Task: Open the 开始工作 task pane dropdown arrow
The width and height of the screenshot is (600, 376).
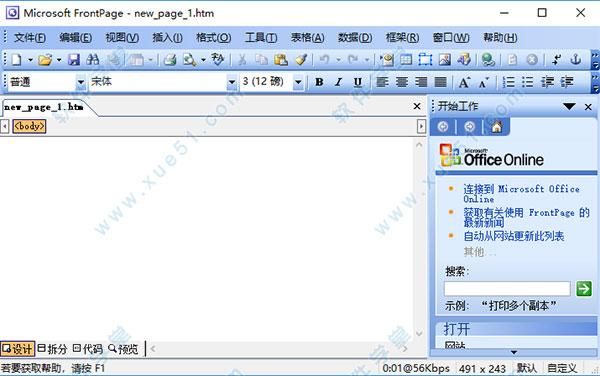Action: tap(569, 107)
